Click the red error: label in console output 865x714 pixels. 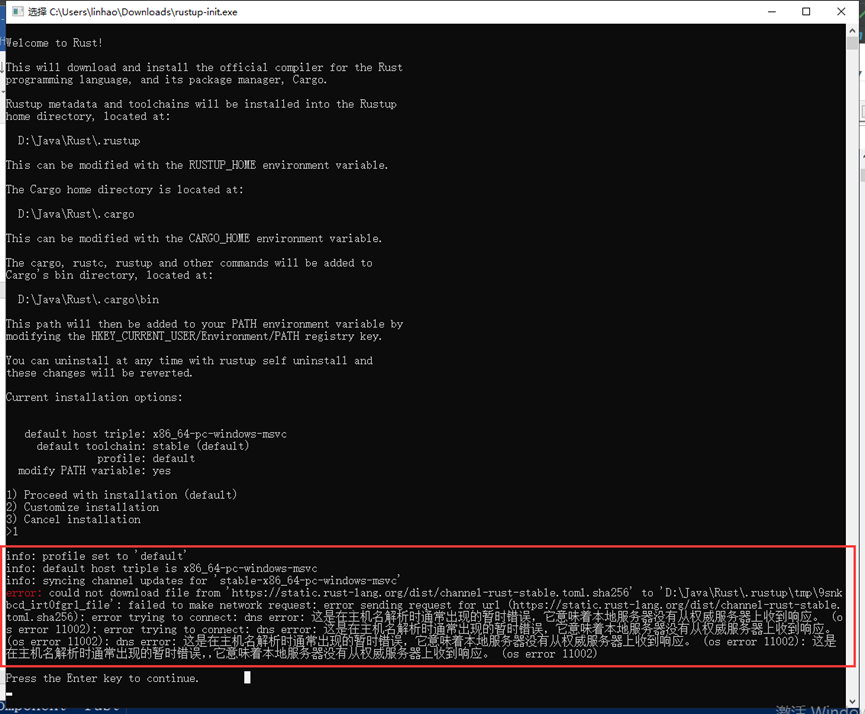click(x=18, y=592)
